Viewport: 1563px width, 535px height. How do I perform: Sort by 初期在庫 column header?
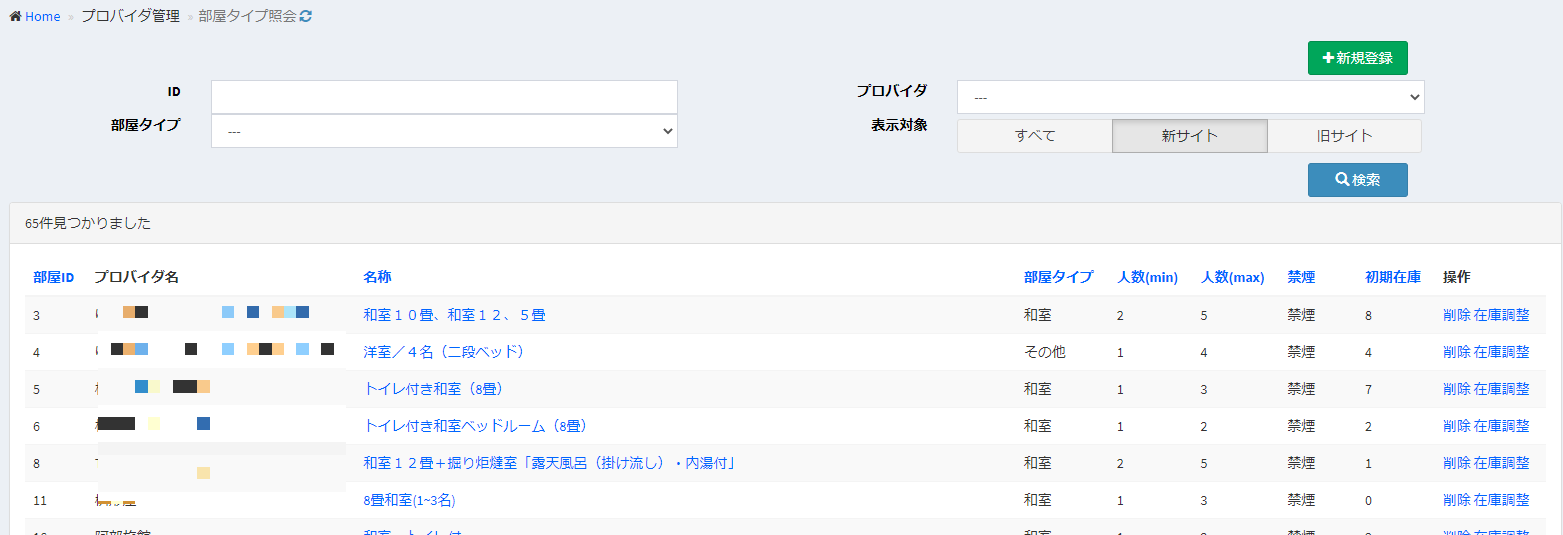point(1393,277)
